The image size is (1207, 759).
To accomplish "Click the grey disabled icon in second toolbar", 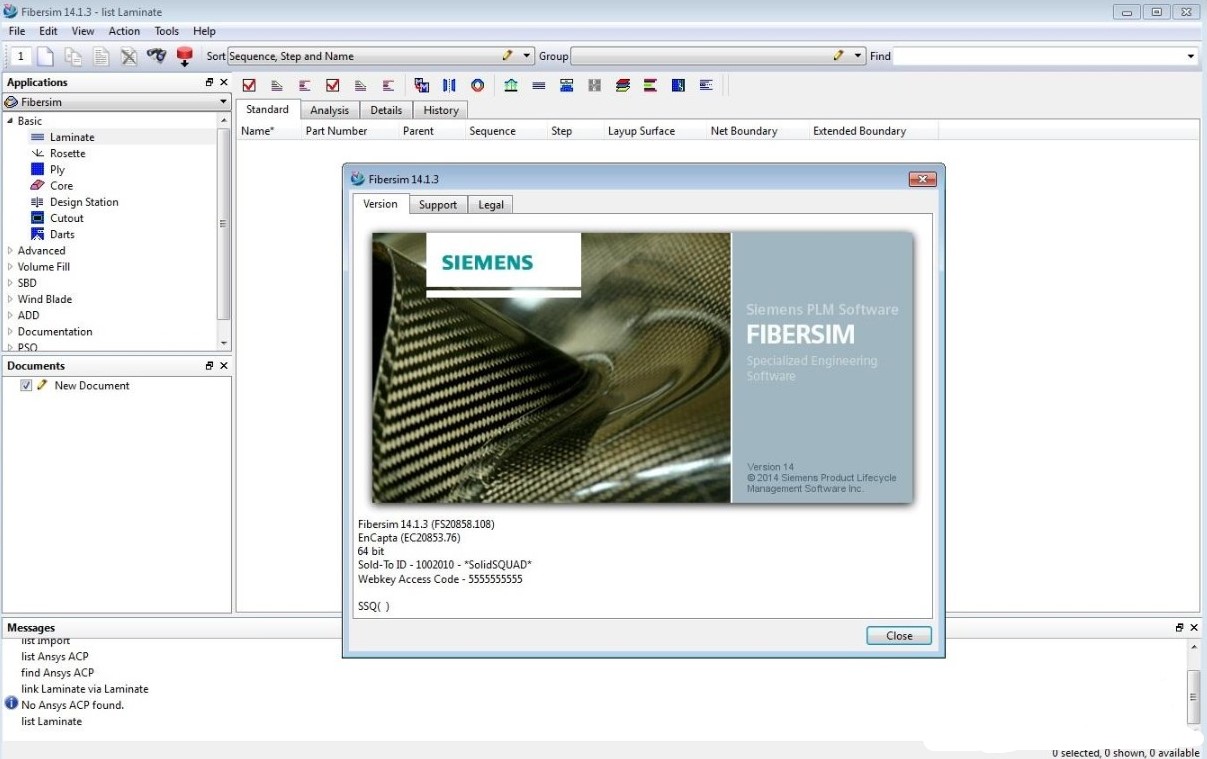I will [595, 85].
